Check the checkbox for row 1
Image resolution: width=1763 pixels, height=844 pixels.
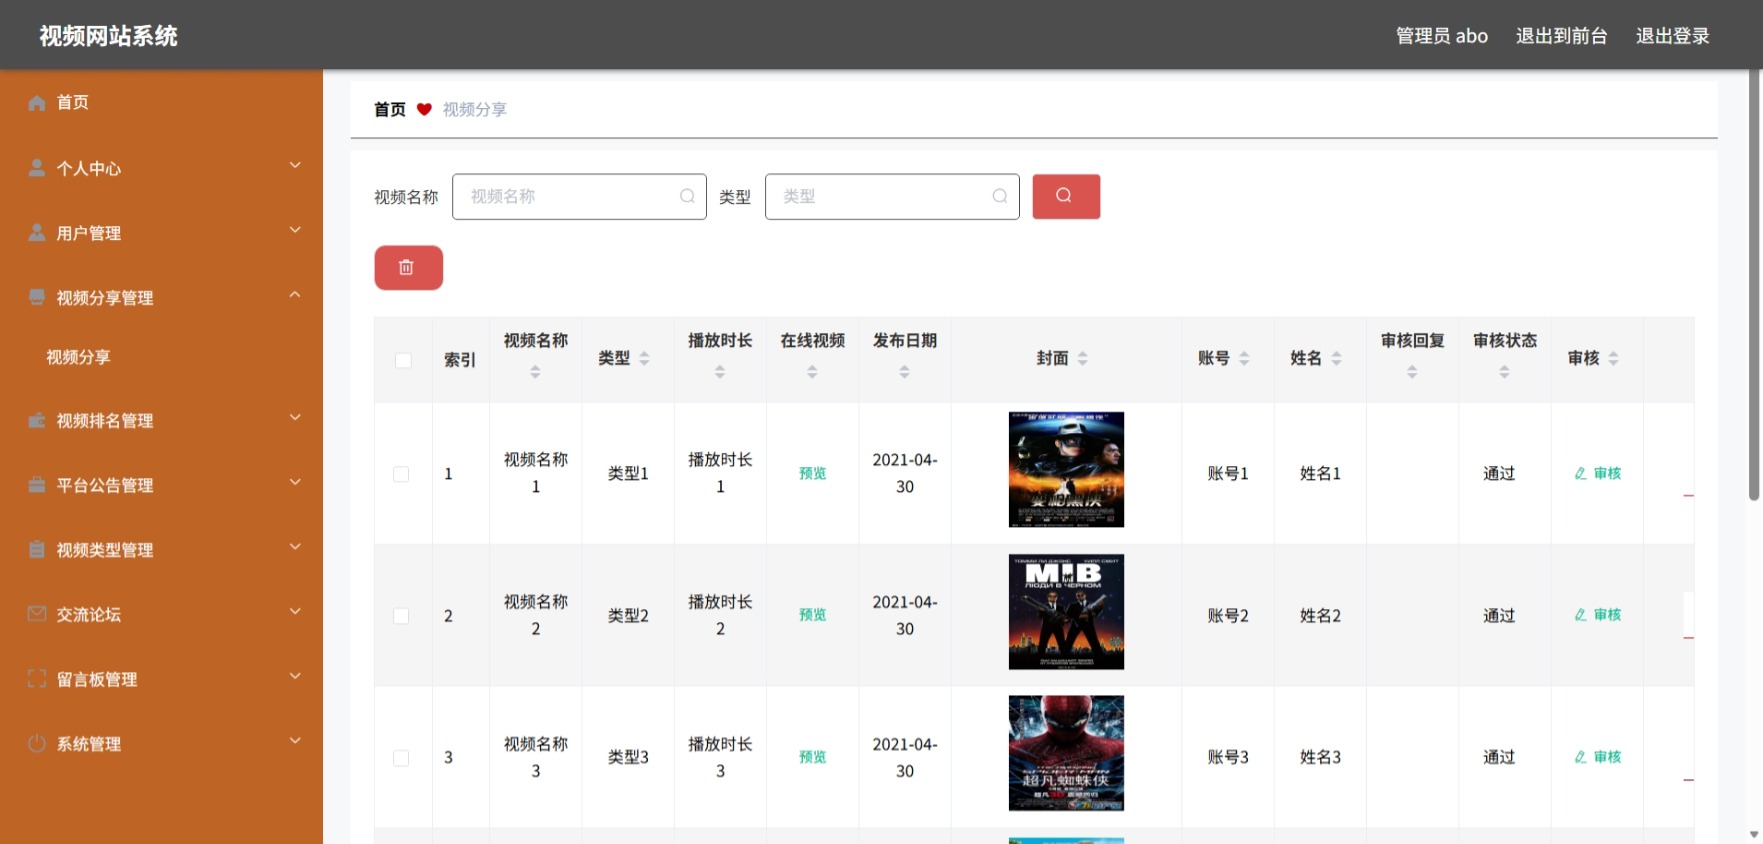coord(401,474)
